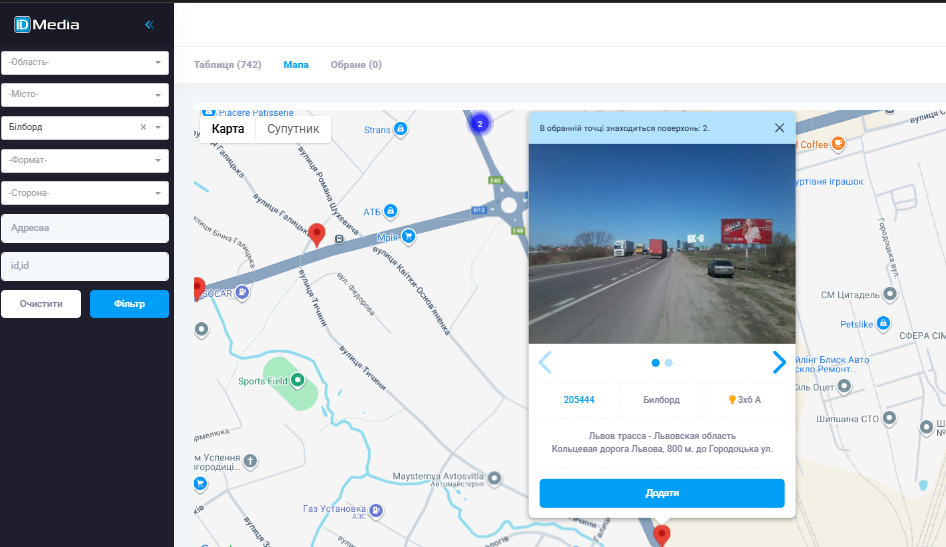
Task: Click the Petslike shop marker
Action: point(883,323)
